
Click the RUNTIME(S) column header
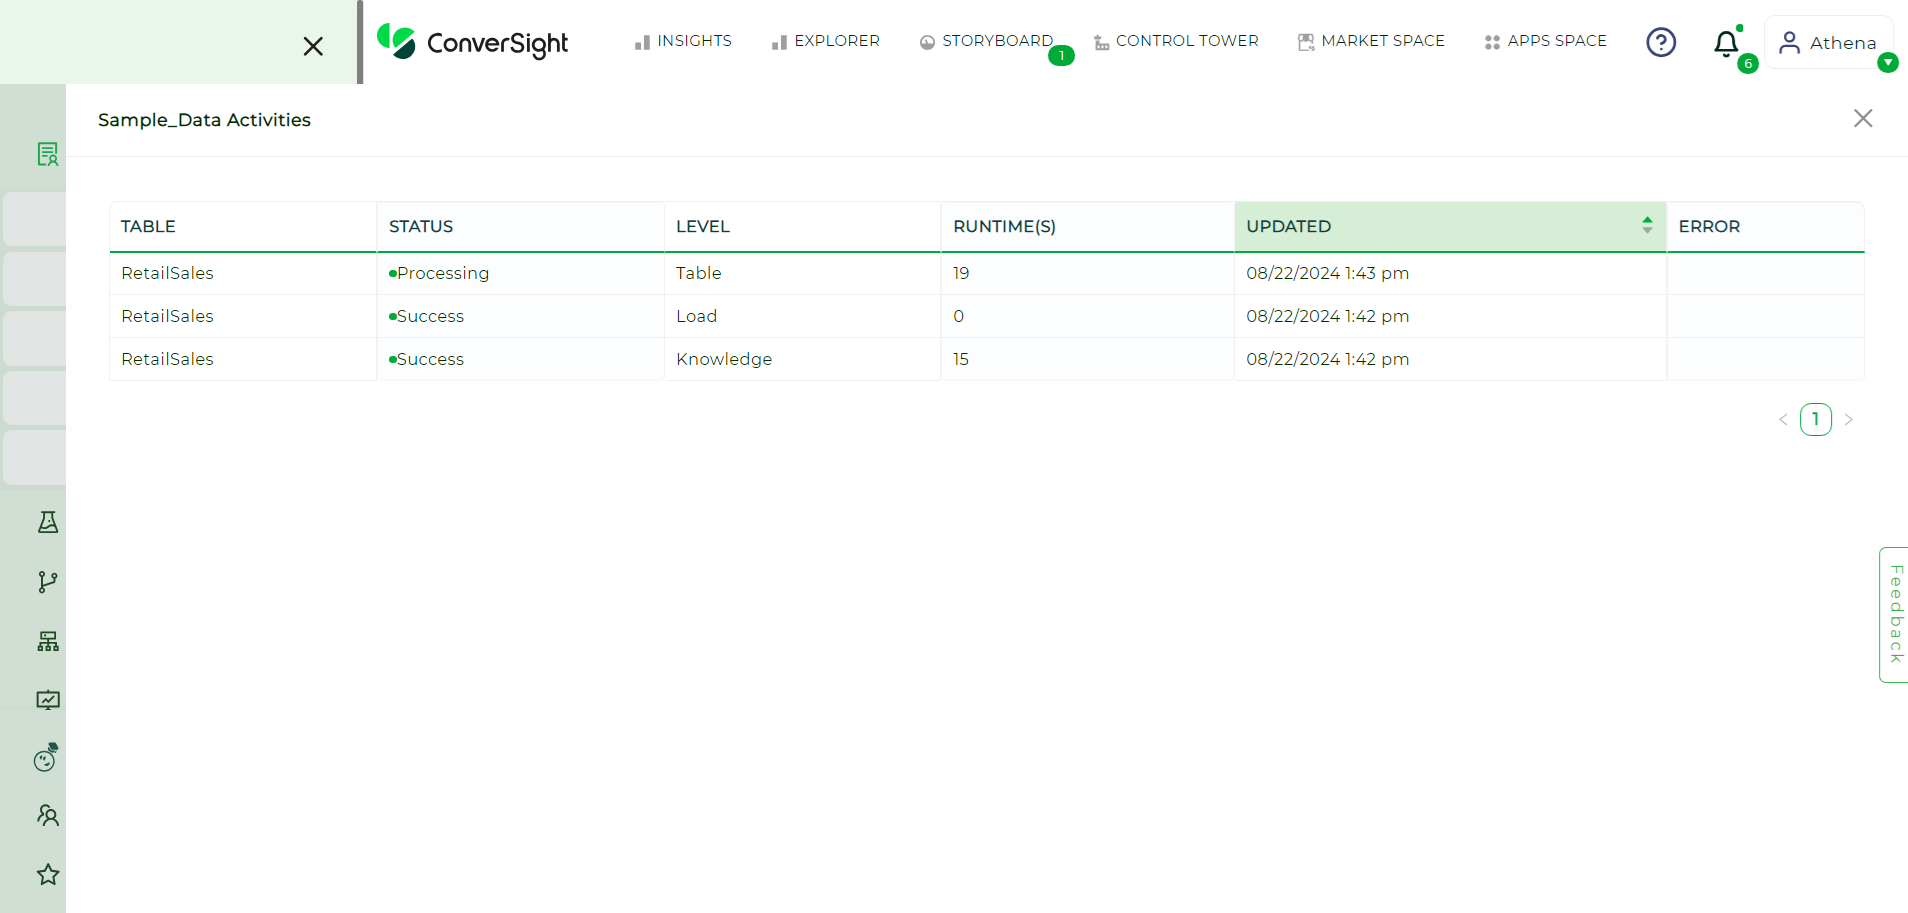tap(1088, 227)
